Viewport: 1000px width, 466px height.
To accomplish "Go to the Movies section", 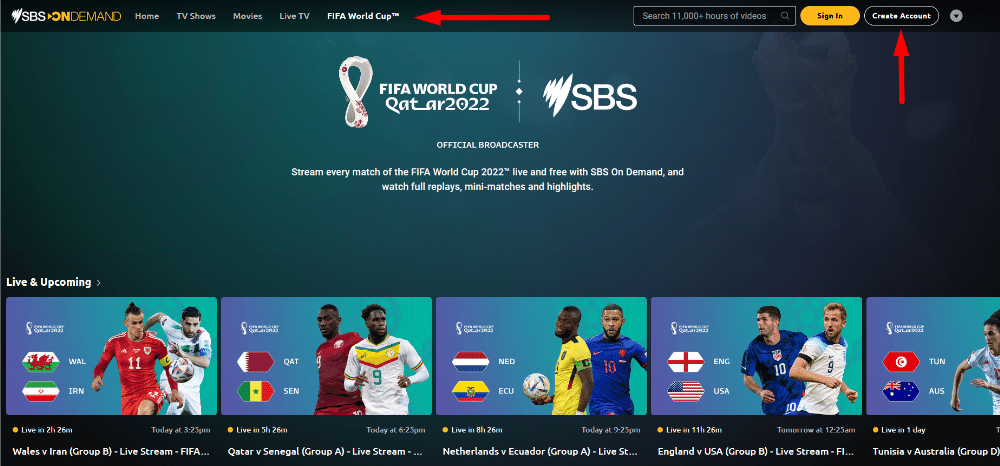I will [x=247, y=16].
